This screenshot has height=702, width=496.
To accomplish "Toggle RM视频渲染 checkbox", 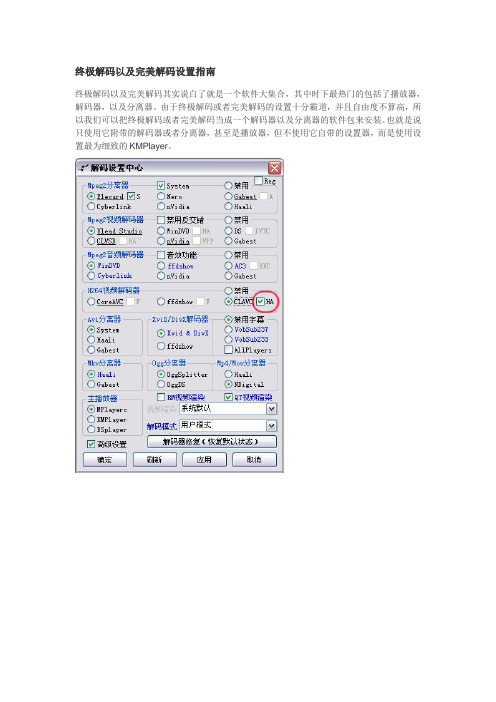I will point(161,397).
